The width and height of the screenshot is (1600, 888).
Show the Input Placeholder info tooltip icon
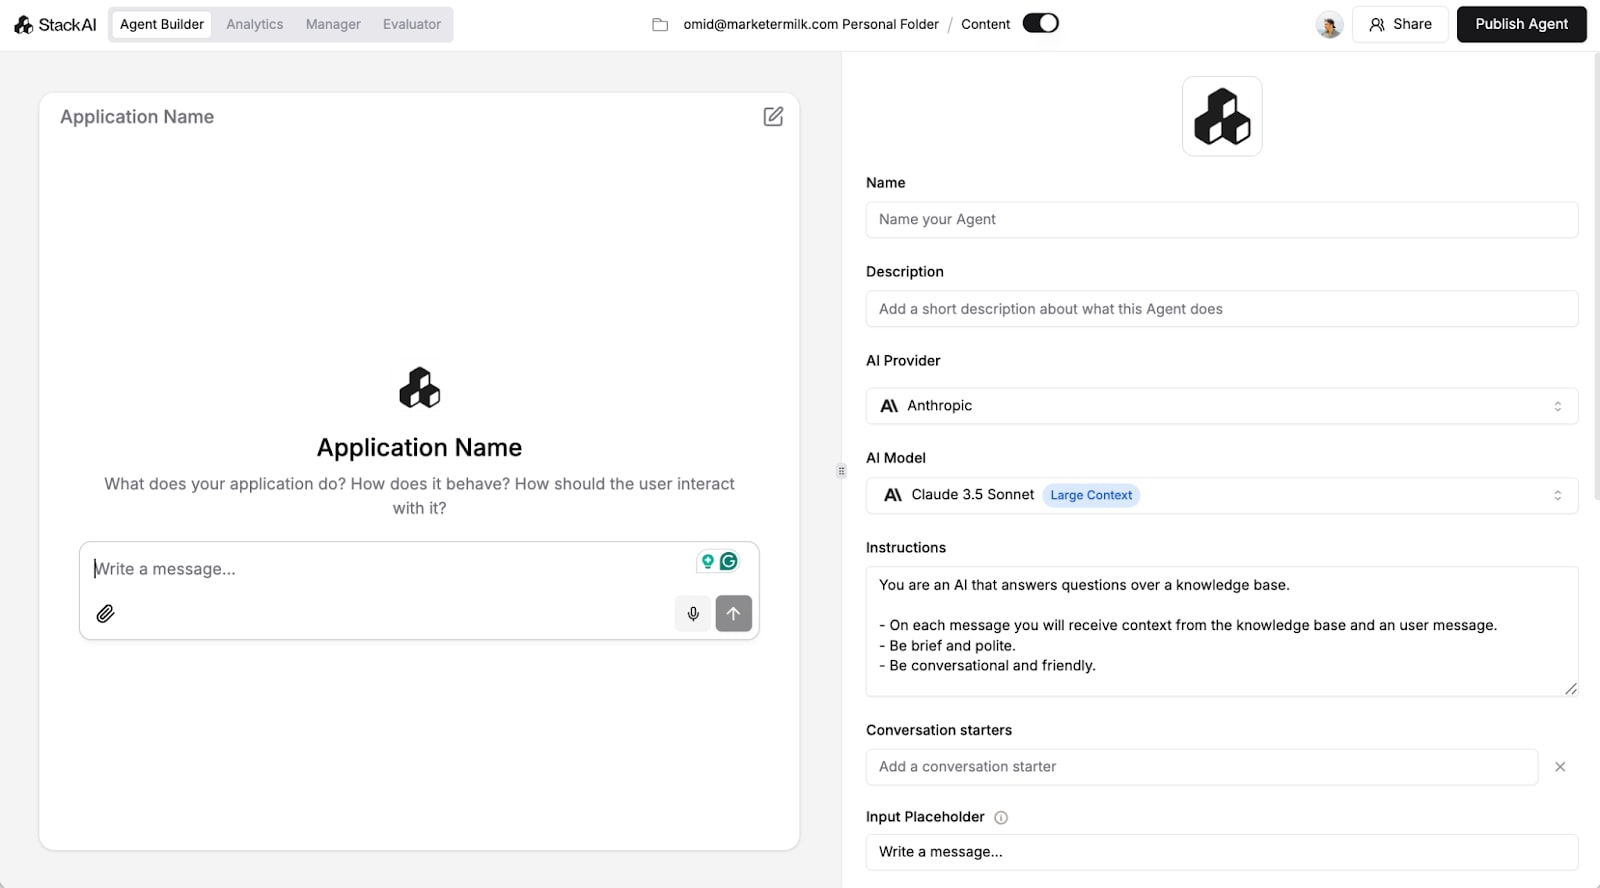1001,817
